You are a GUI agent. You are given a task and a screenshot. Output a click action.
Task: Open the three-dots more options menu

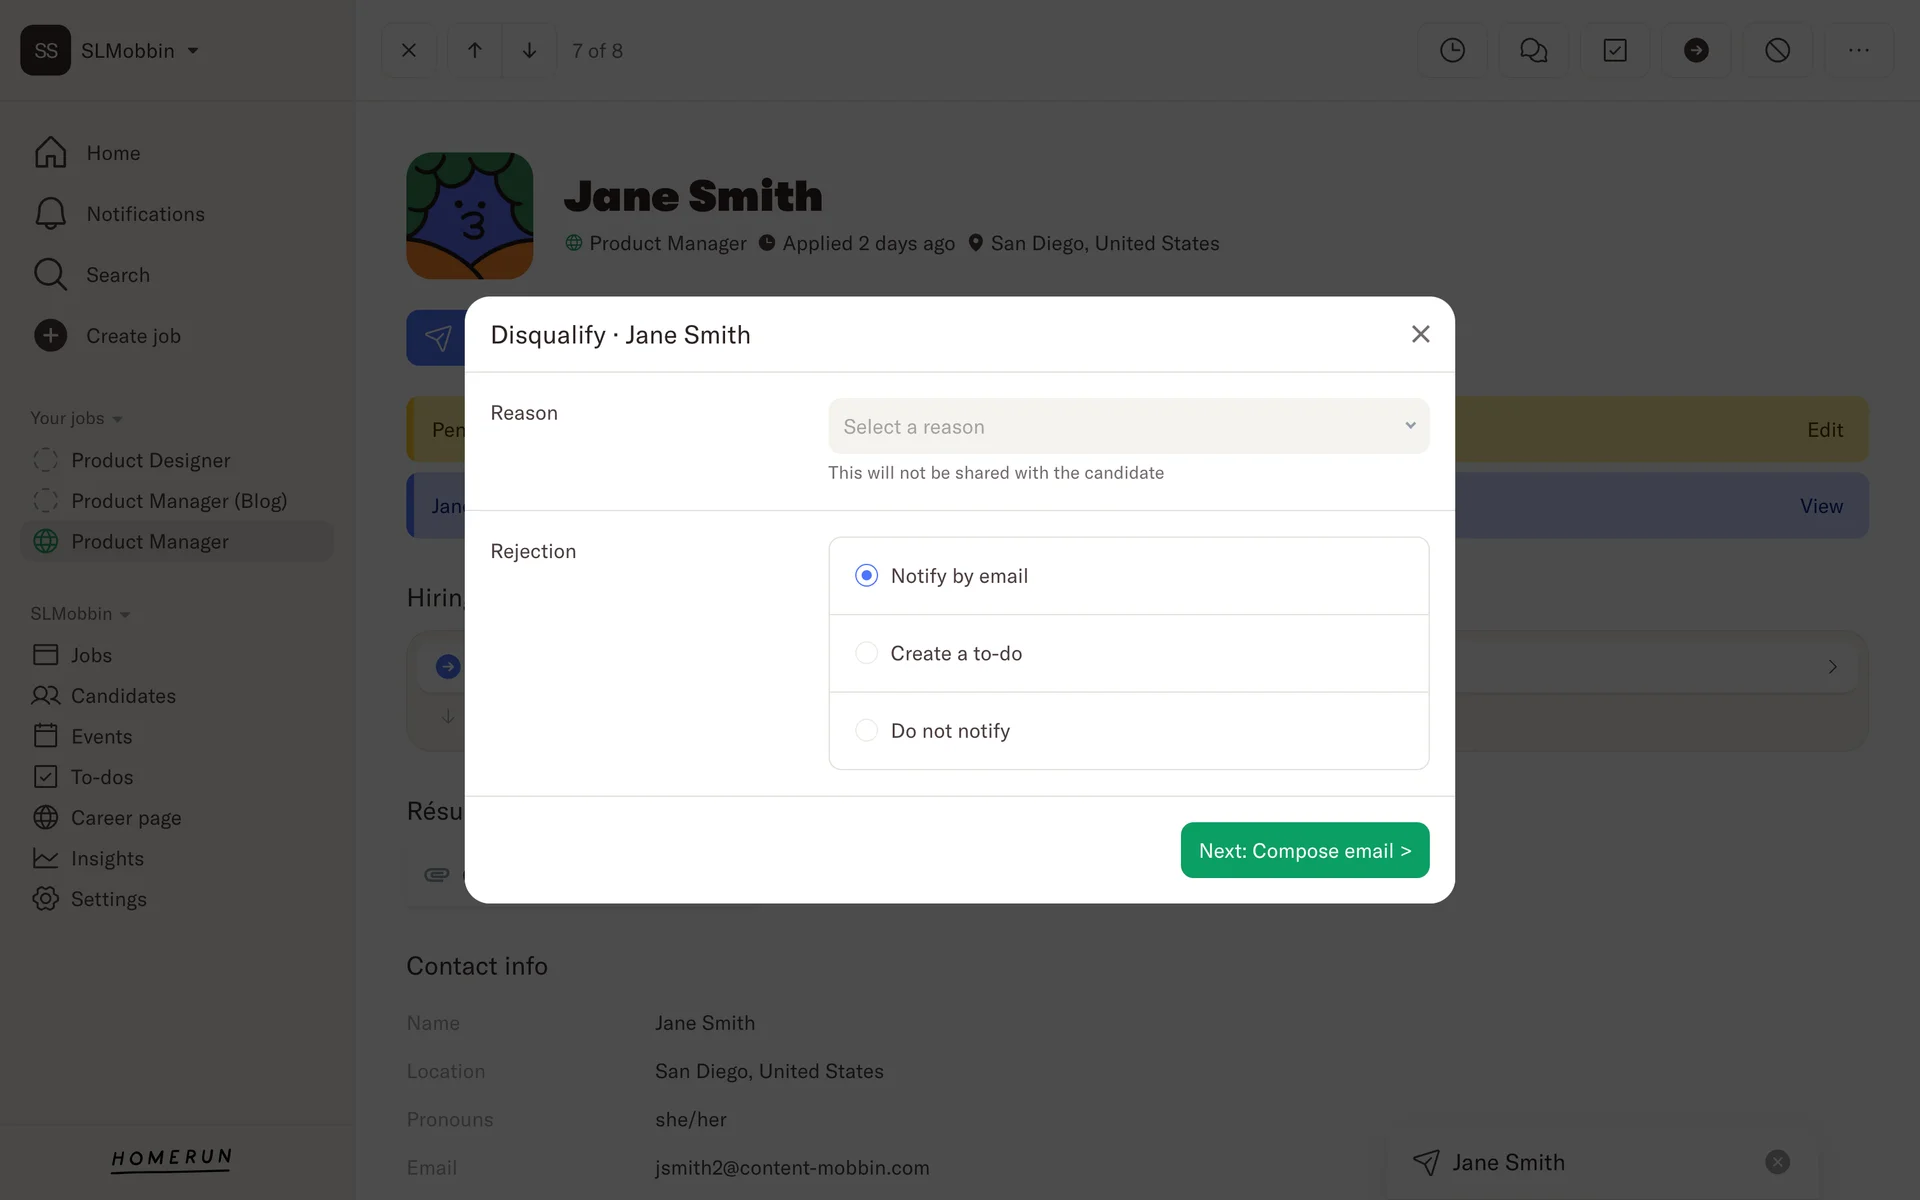[x=1858, y=50]
